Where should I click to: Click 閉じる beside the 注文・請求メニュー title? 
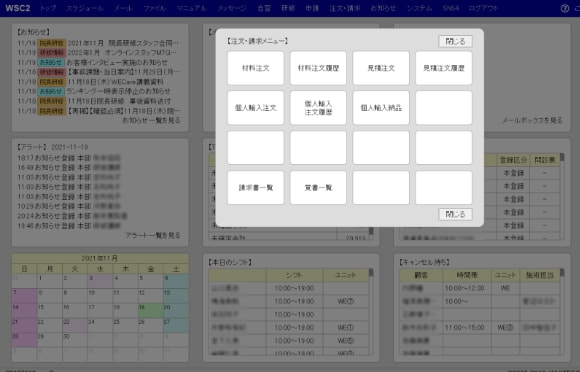click(x=455, y=41)
